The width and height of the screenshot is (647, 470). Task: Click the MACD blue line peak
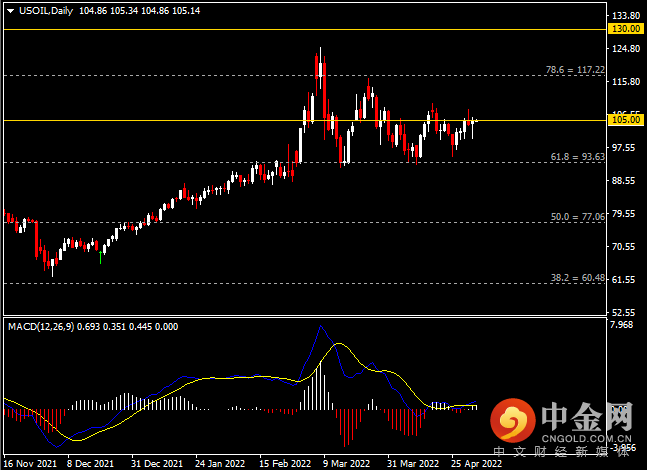321,326
